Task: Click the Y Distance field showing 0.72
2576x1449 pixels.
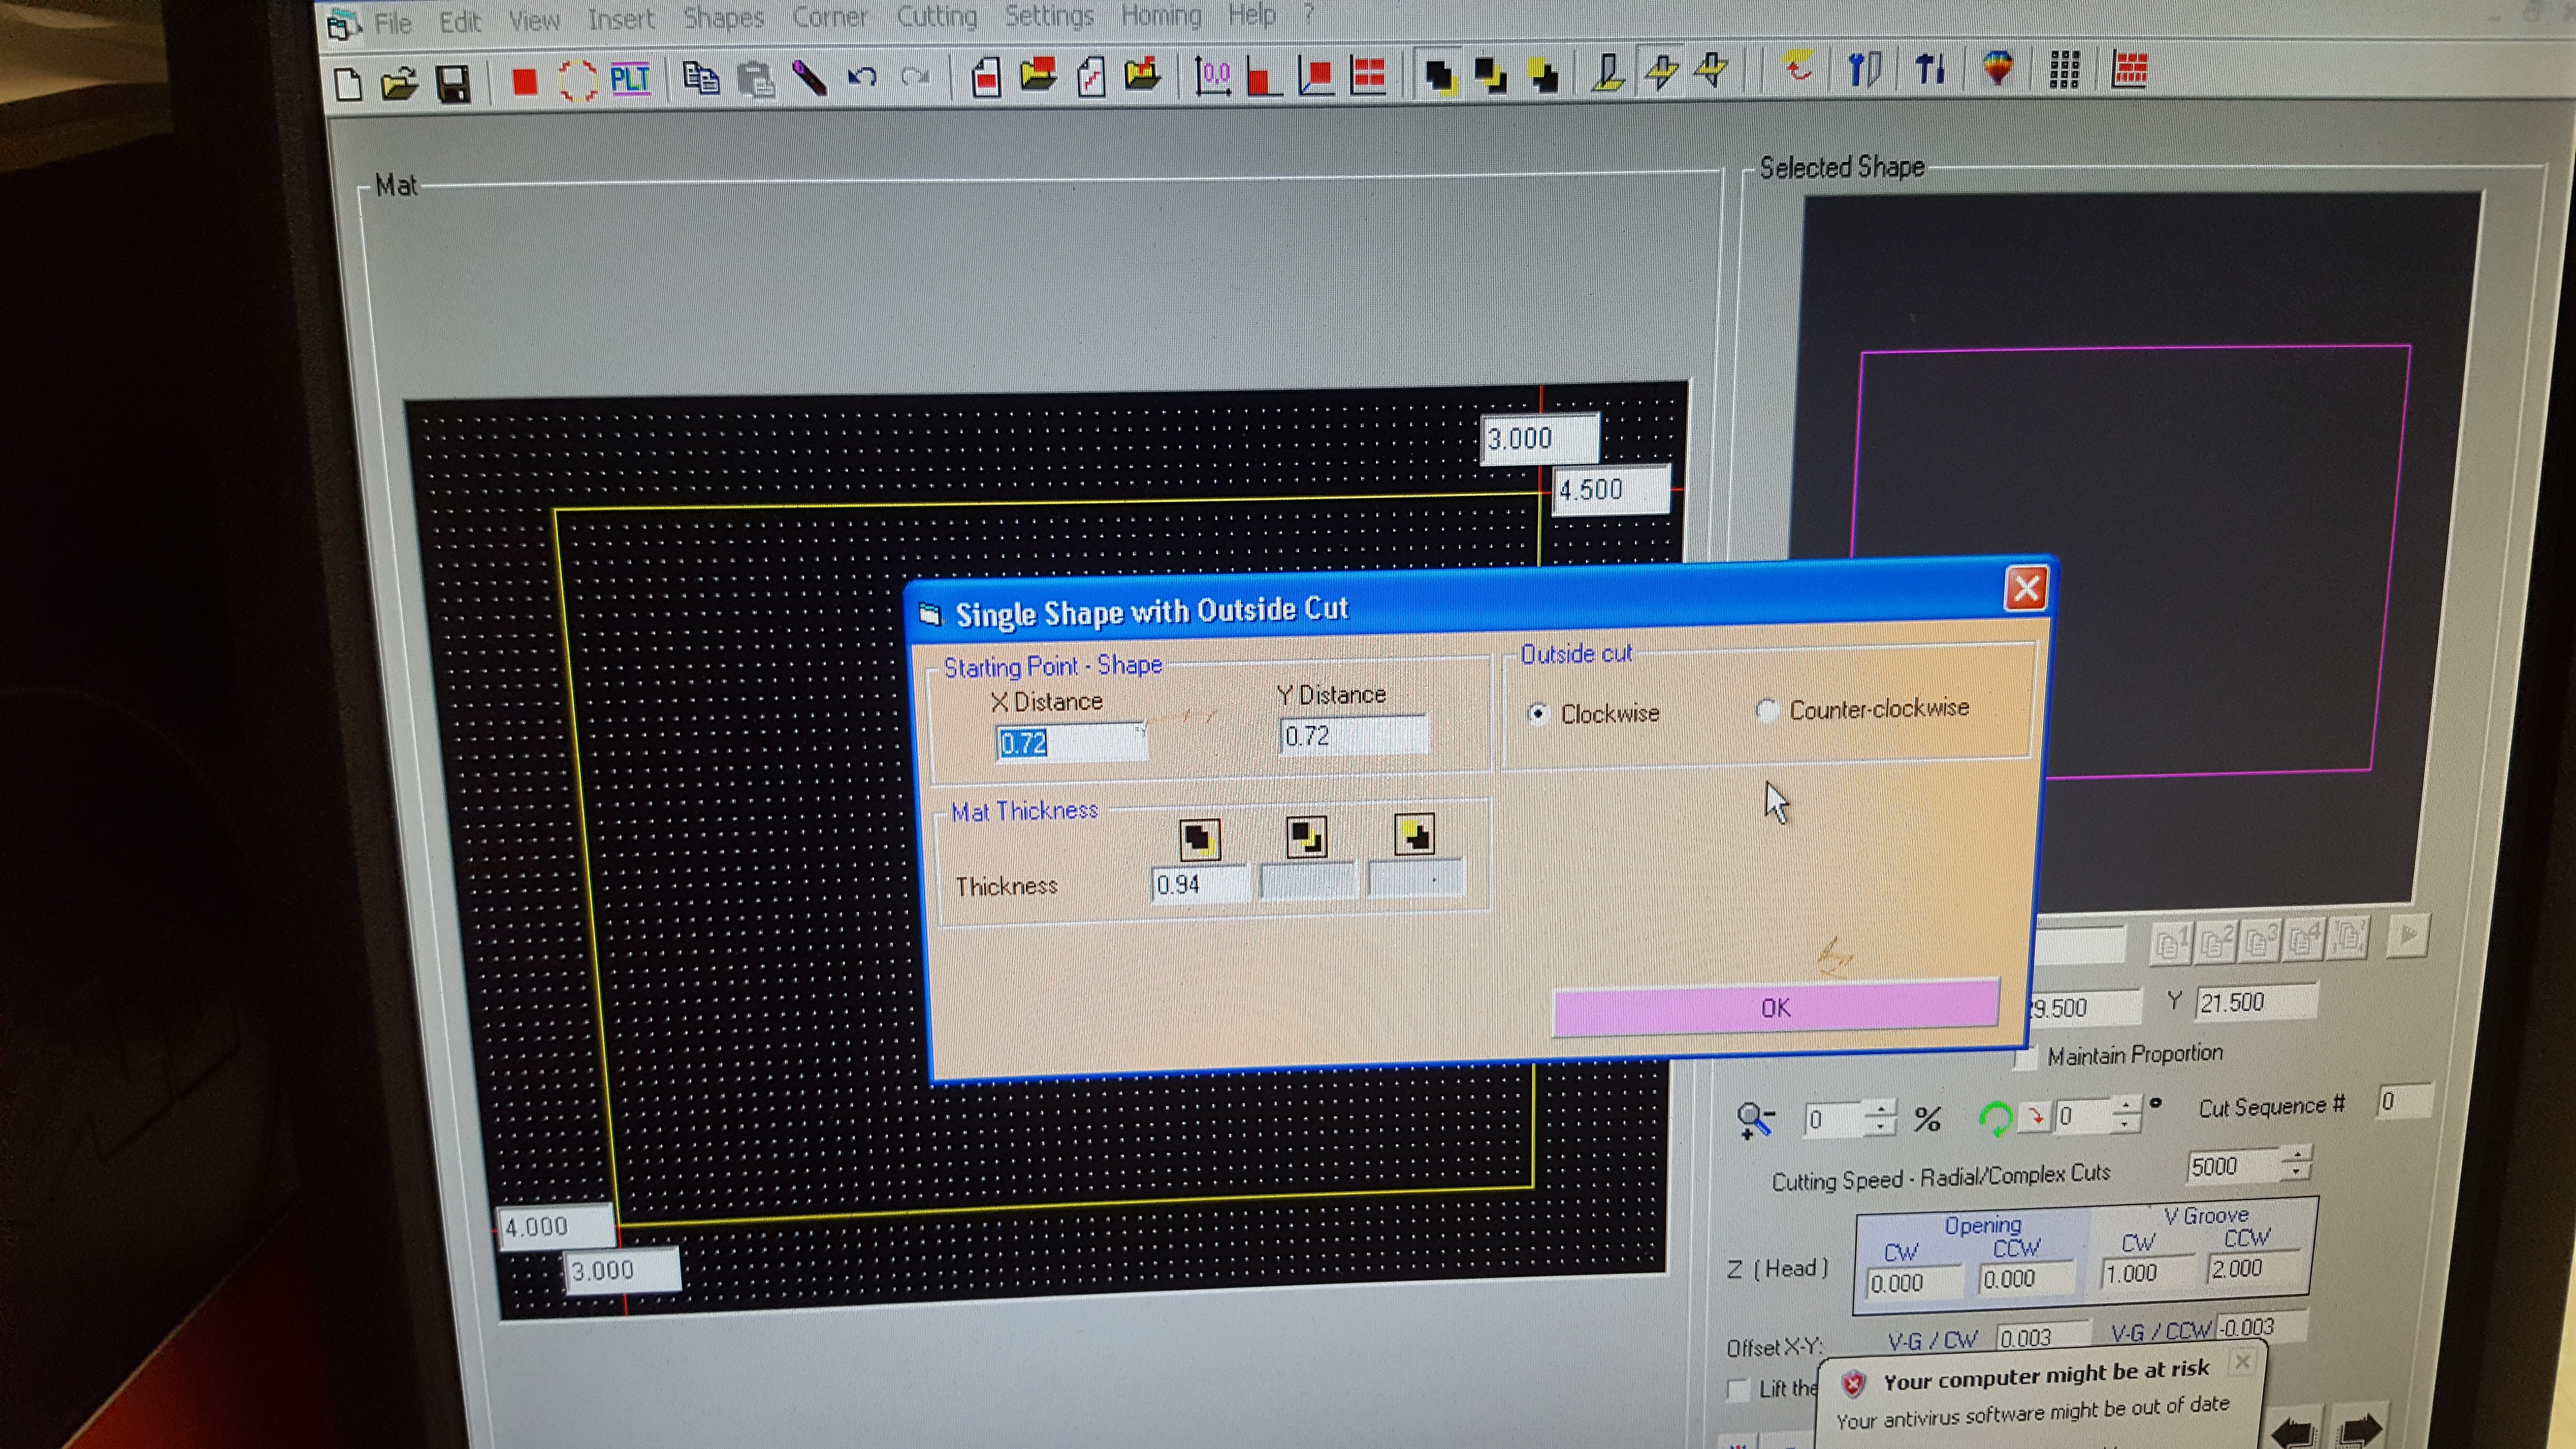Action: pyautogui.click(x=1354, y=736)
